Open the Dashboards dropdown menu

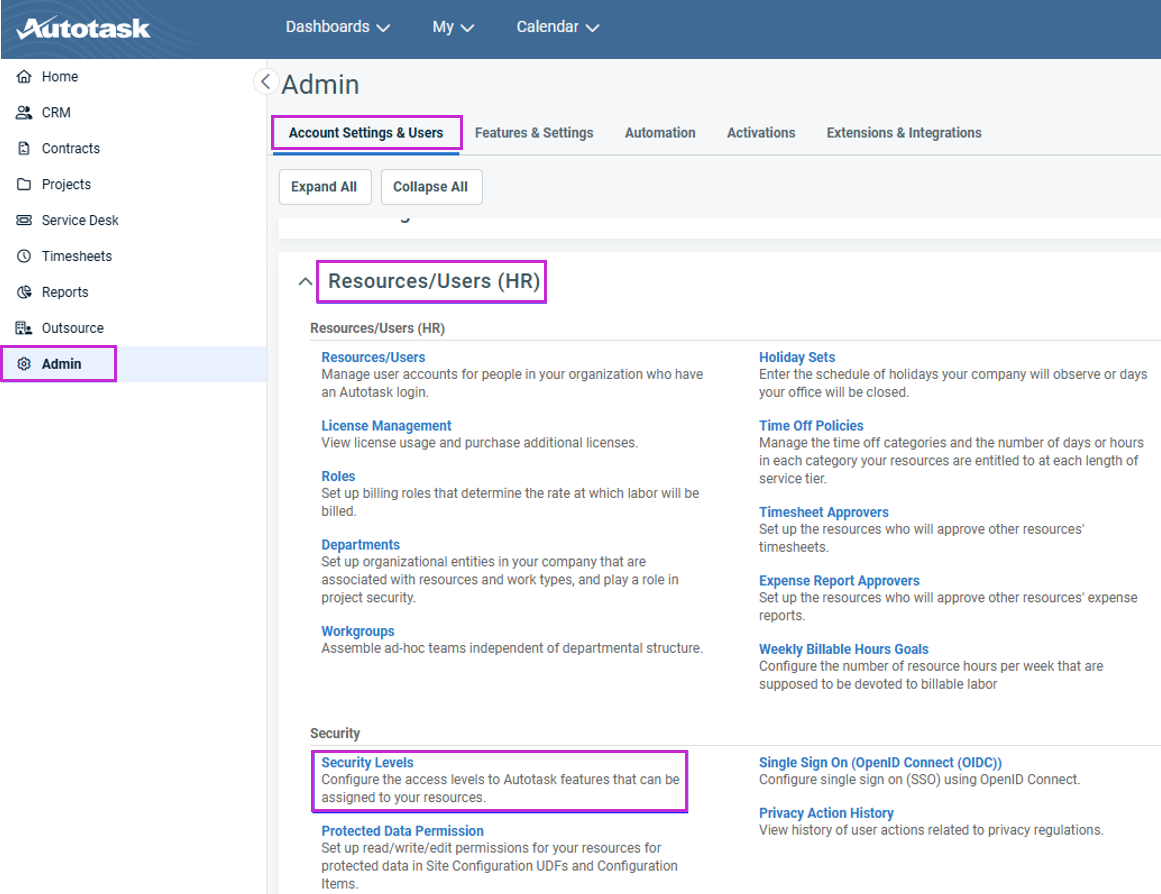click(337, 27)
